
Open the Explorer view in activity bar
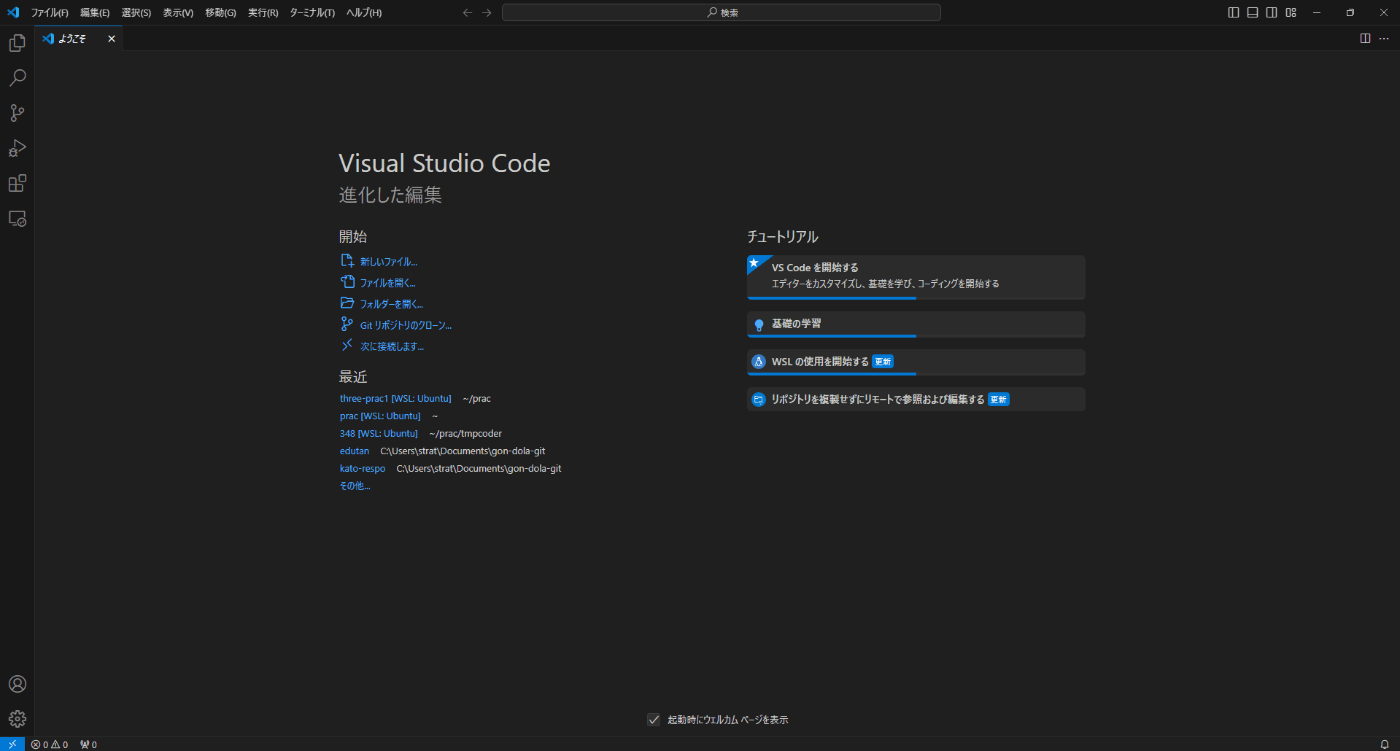click(x=17, y=43)
